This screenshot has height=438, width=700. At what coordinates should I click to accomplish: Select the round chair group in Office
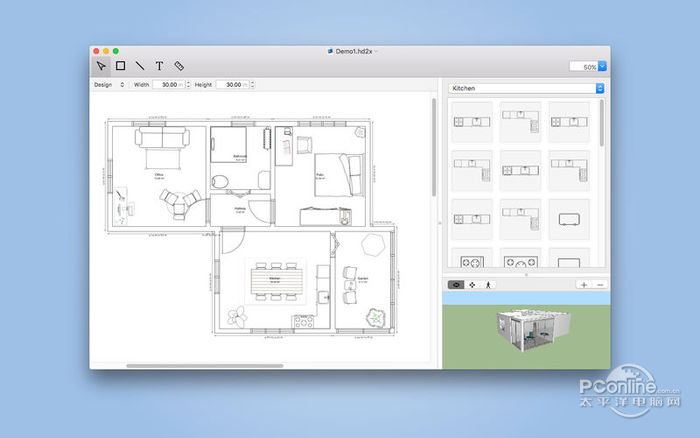180,204
